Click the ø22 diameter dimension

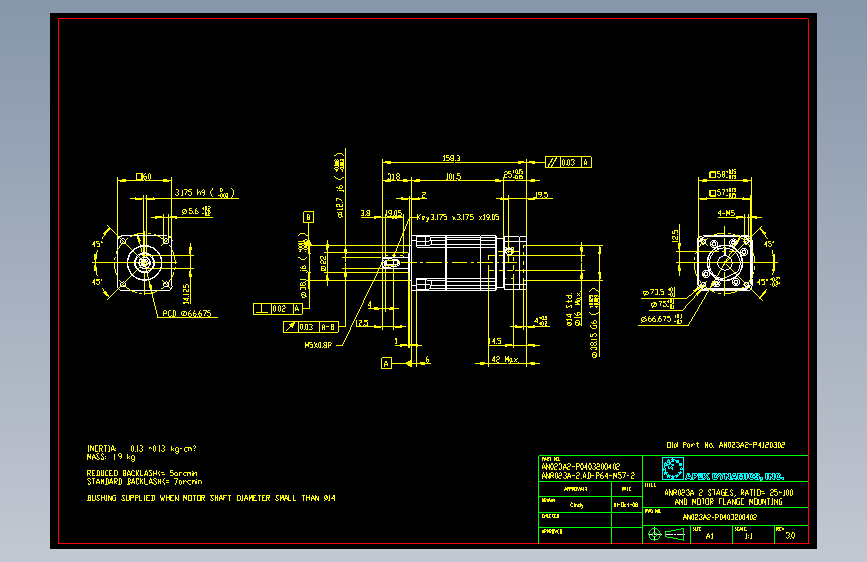pyautogui.click(x=323, y=263)
